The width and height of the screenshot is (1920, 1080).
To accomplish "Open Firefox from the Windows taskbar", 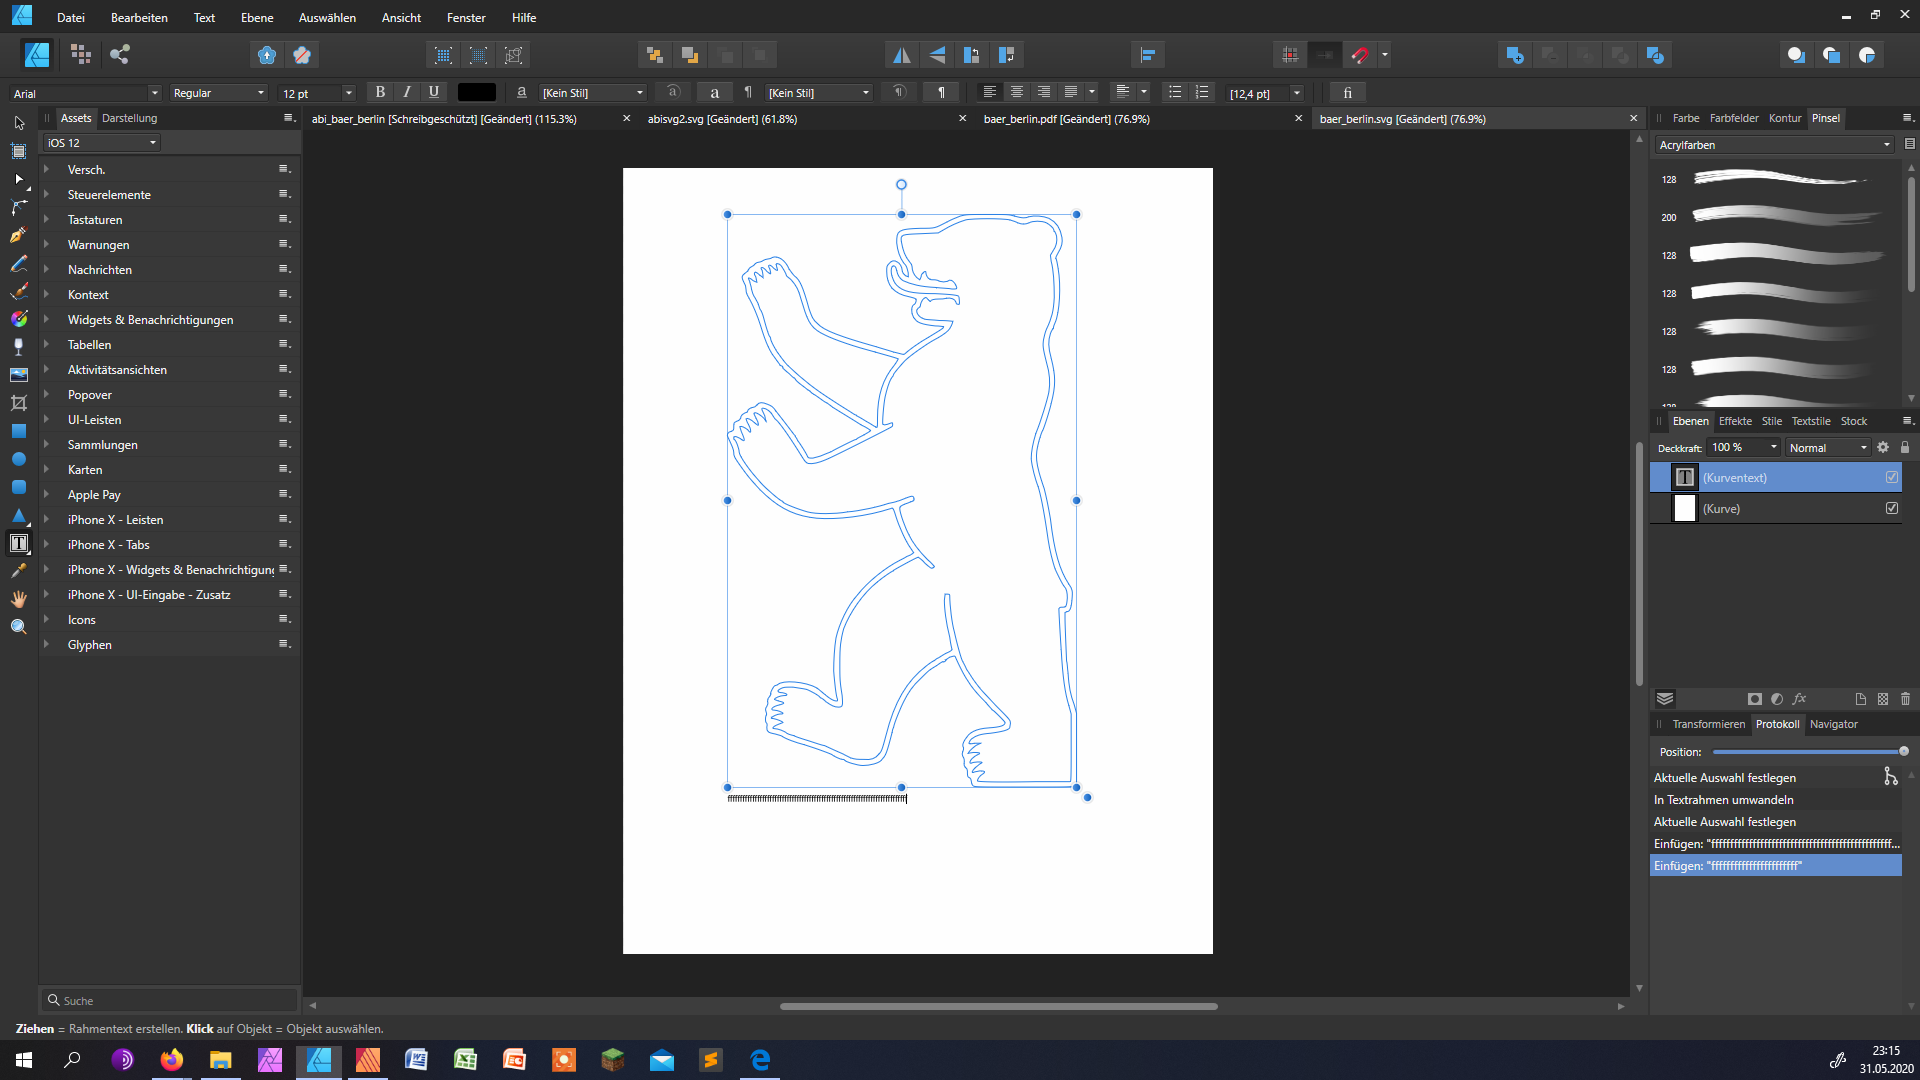I will 172,1060.
